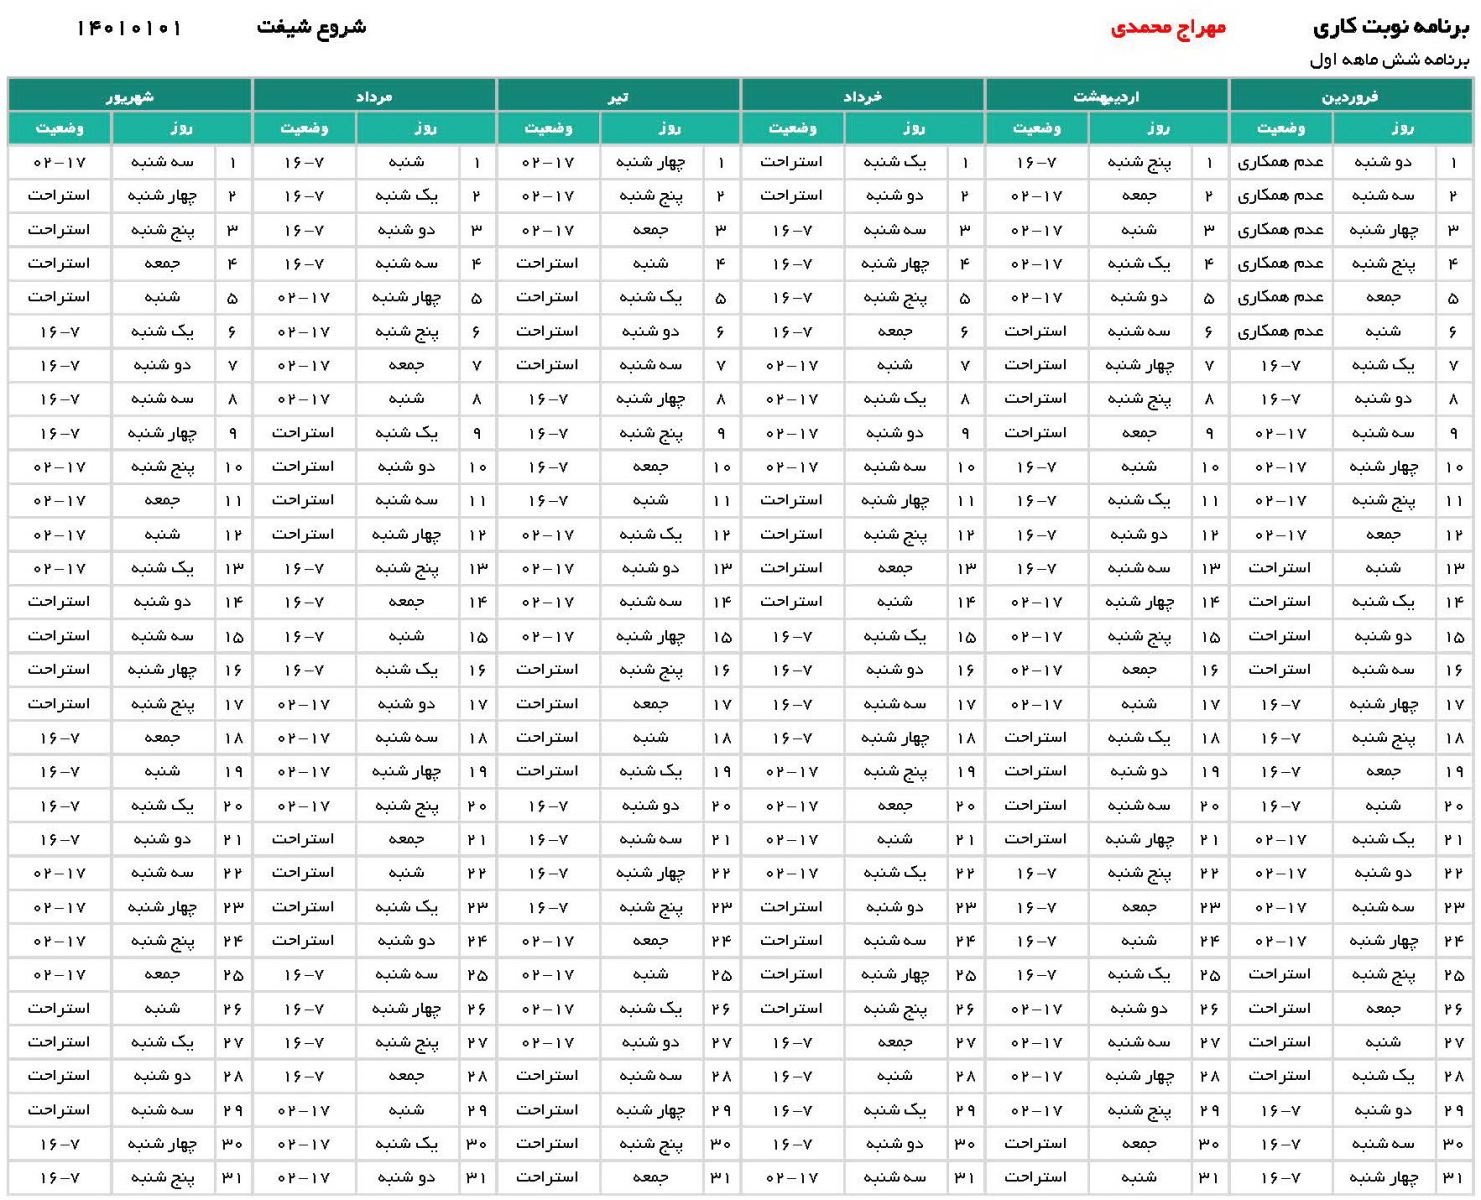Select the shift start date '۱۴۰۱۰۱۰۱'
Screen dimensions: 1481x1200
pos(129,28)
